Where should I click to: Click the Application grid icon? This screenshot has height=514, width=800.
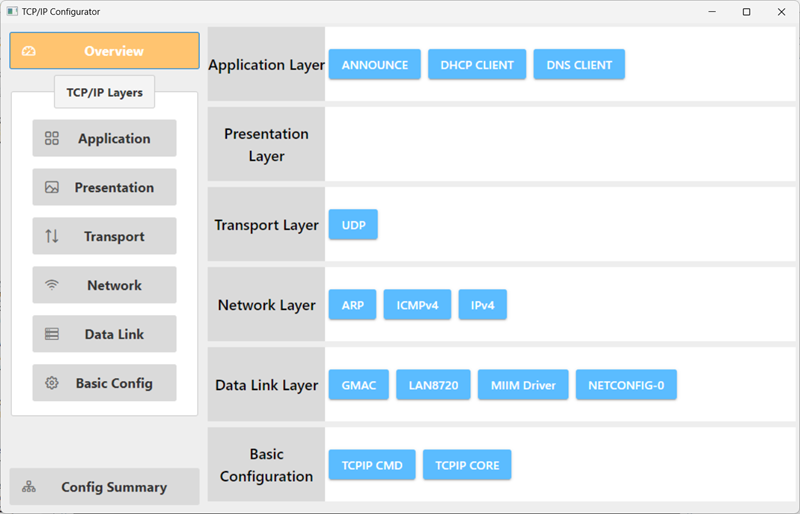52,138
